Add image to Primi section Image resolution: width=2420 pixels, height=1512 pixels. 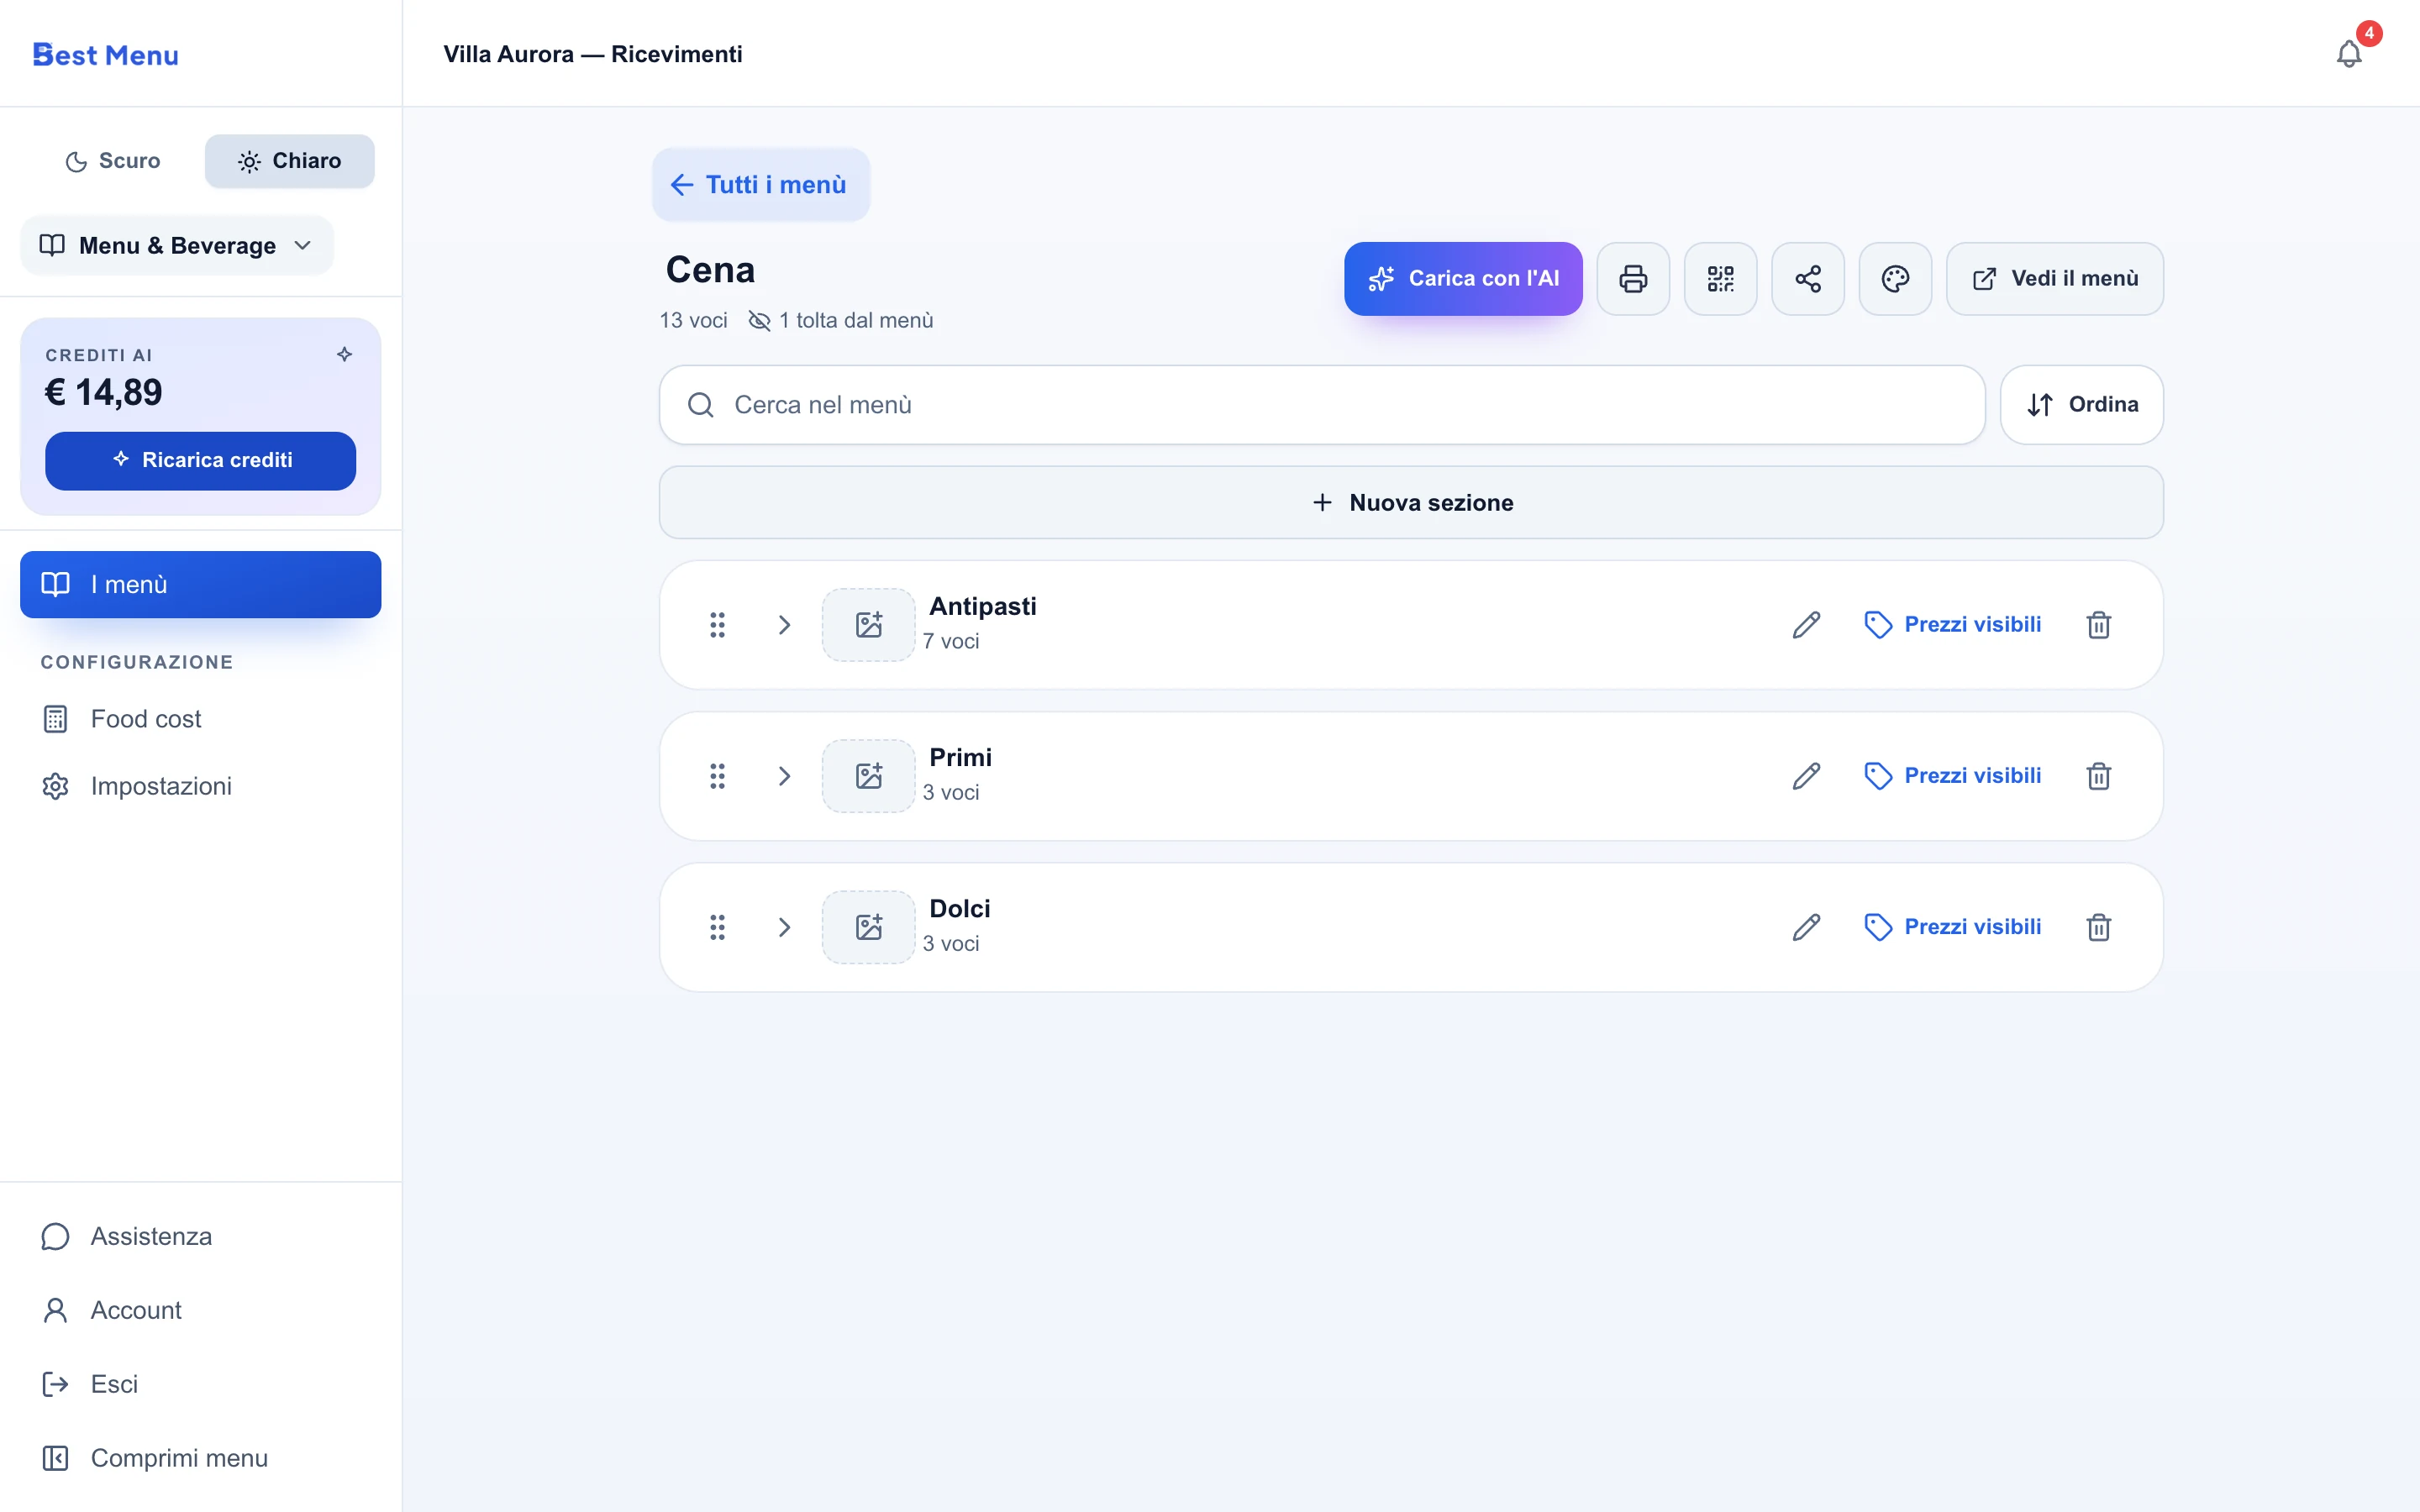point(868,776)
